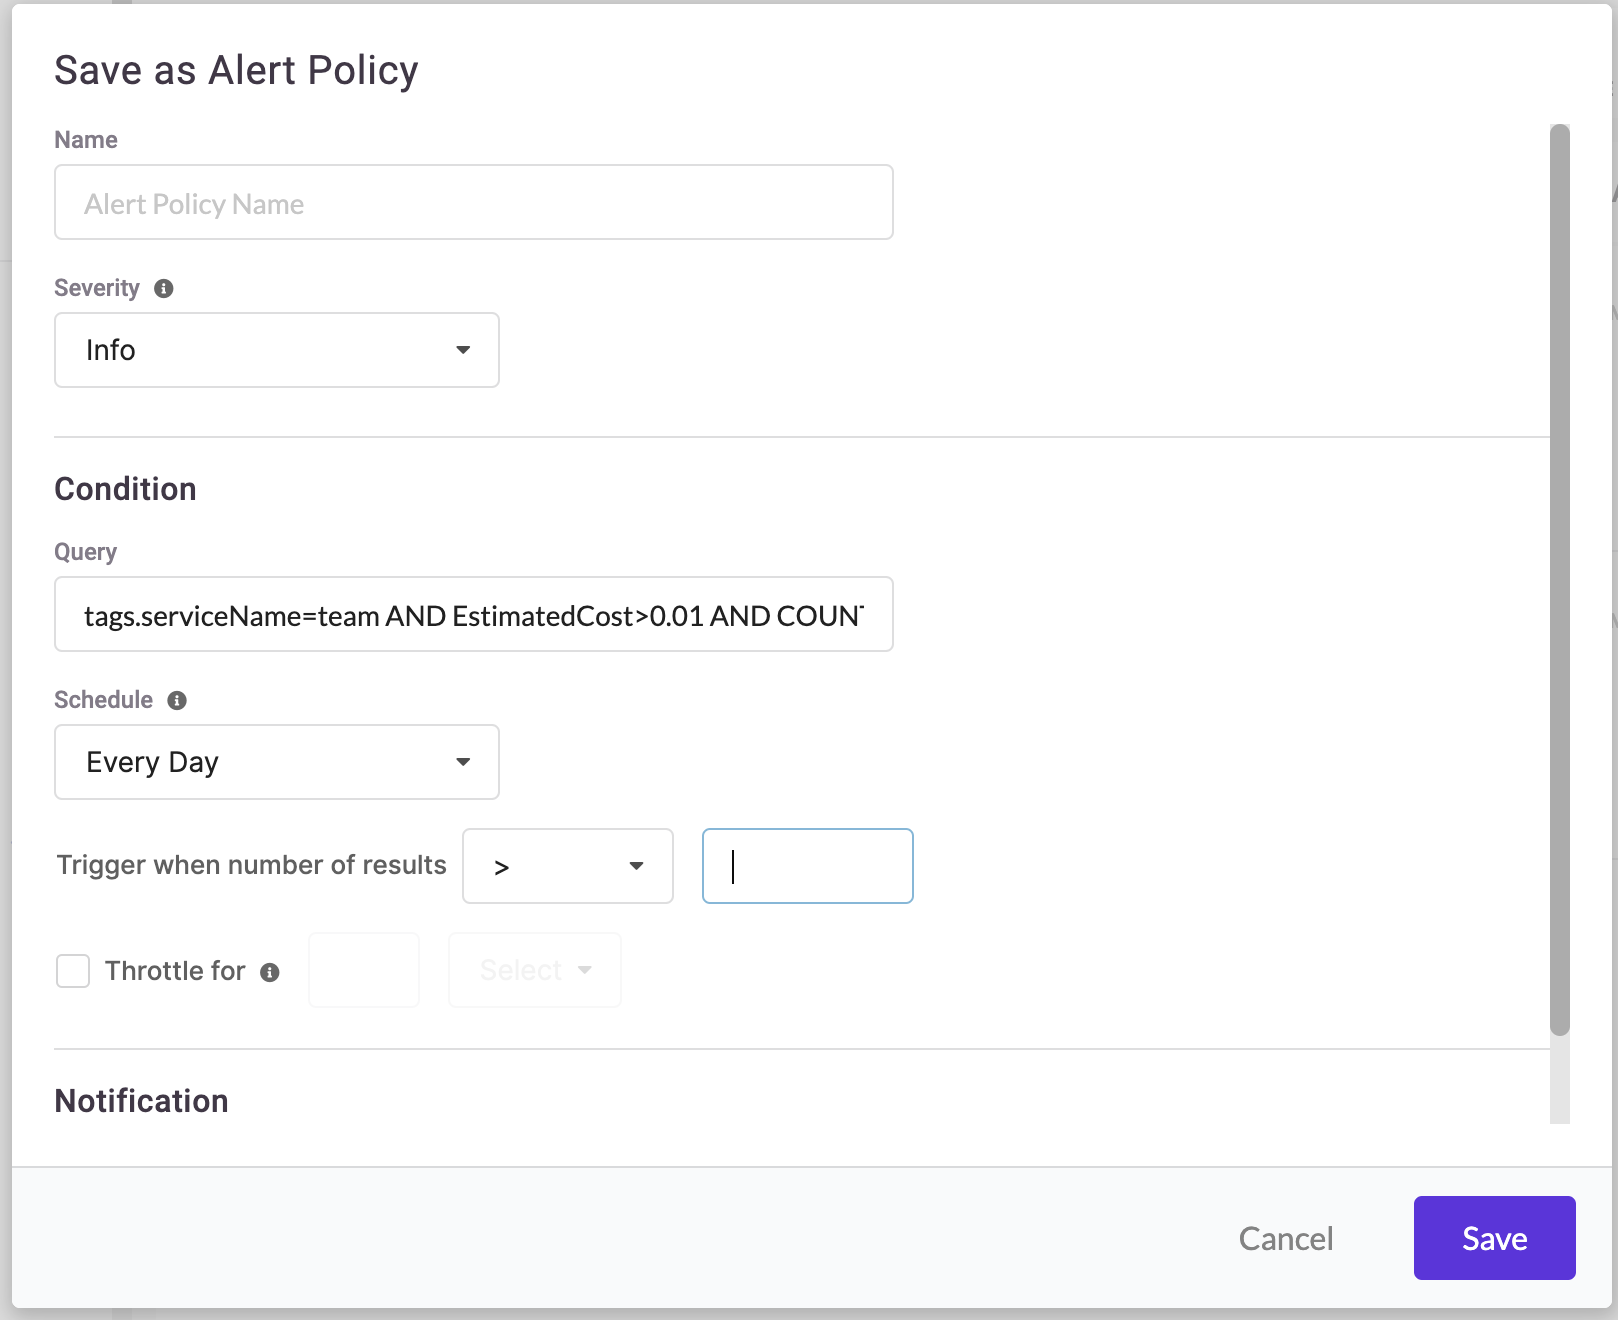Show the Schedule info tooltip icon
The height and width of the screenshot is (1320, 1618).
point(177,700)
